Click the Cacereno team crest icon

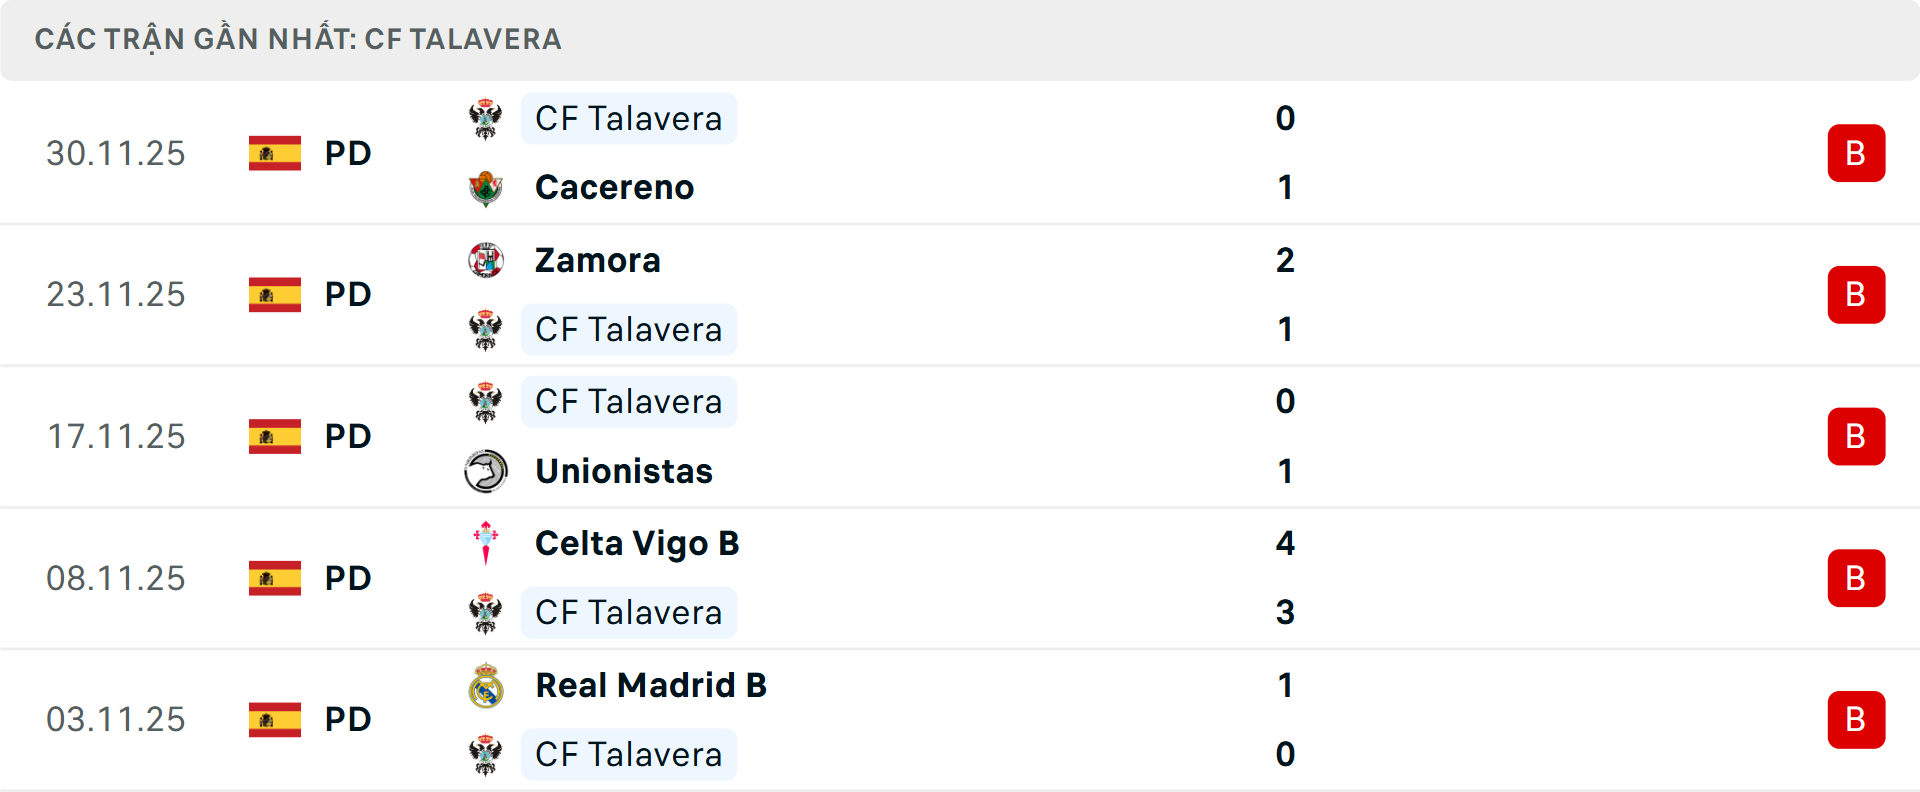point(486,188)
